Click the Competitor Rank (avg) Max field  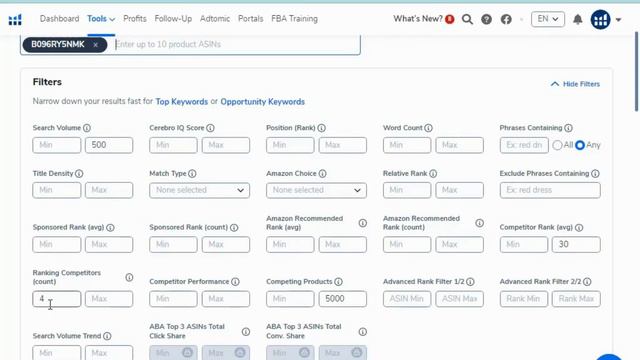[576, 244]
